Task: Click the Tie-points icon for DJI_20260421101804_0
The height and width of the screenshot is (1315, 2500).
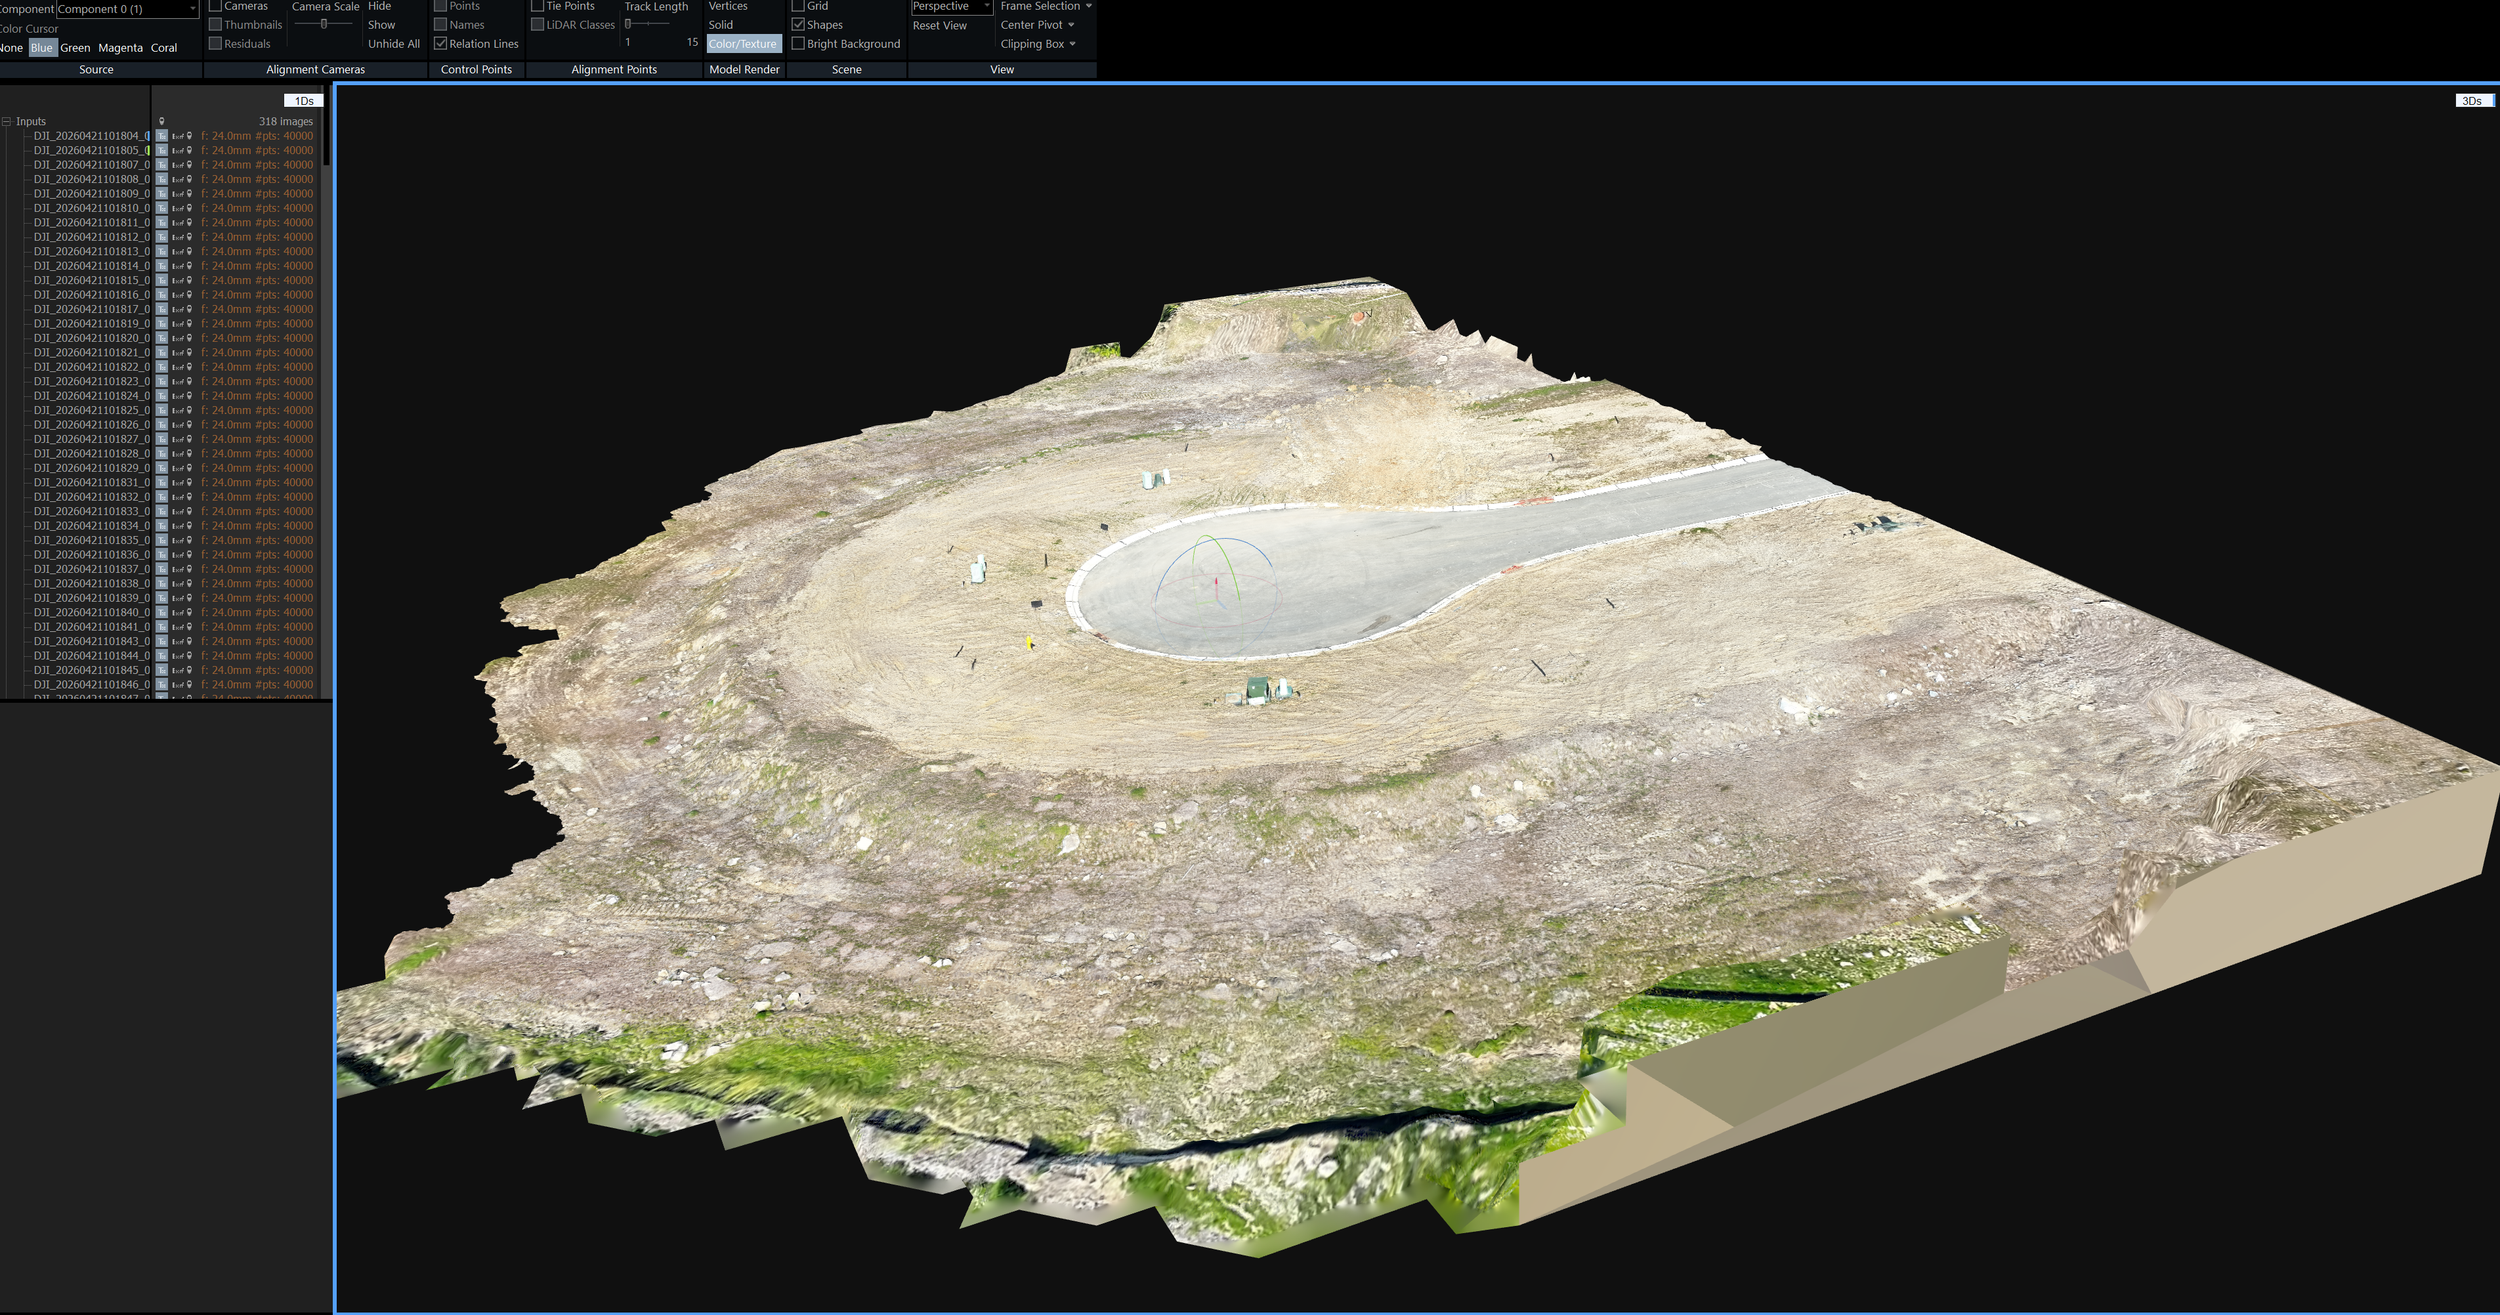Action: coord(162,136)
